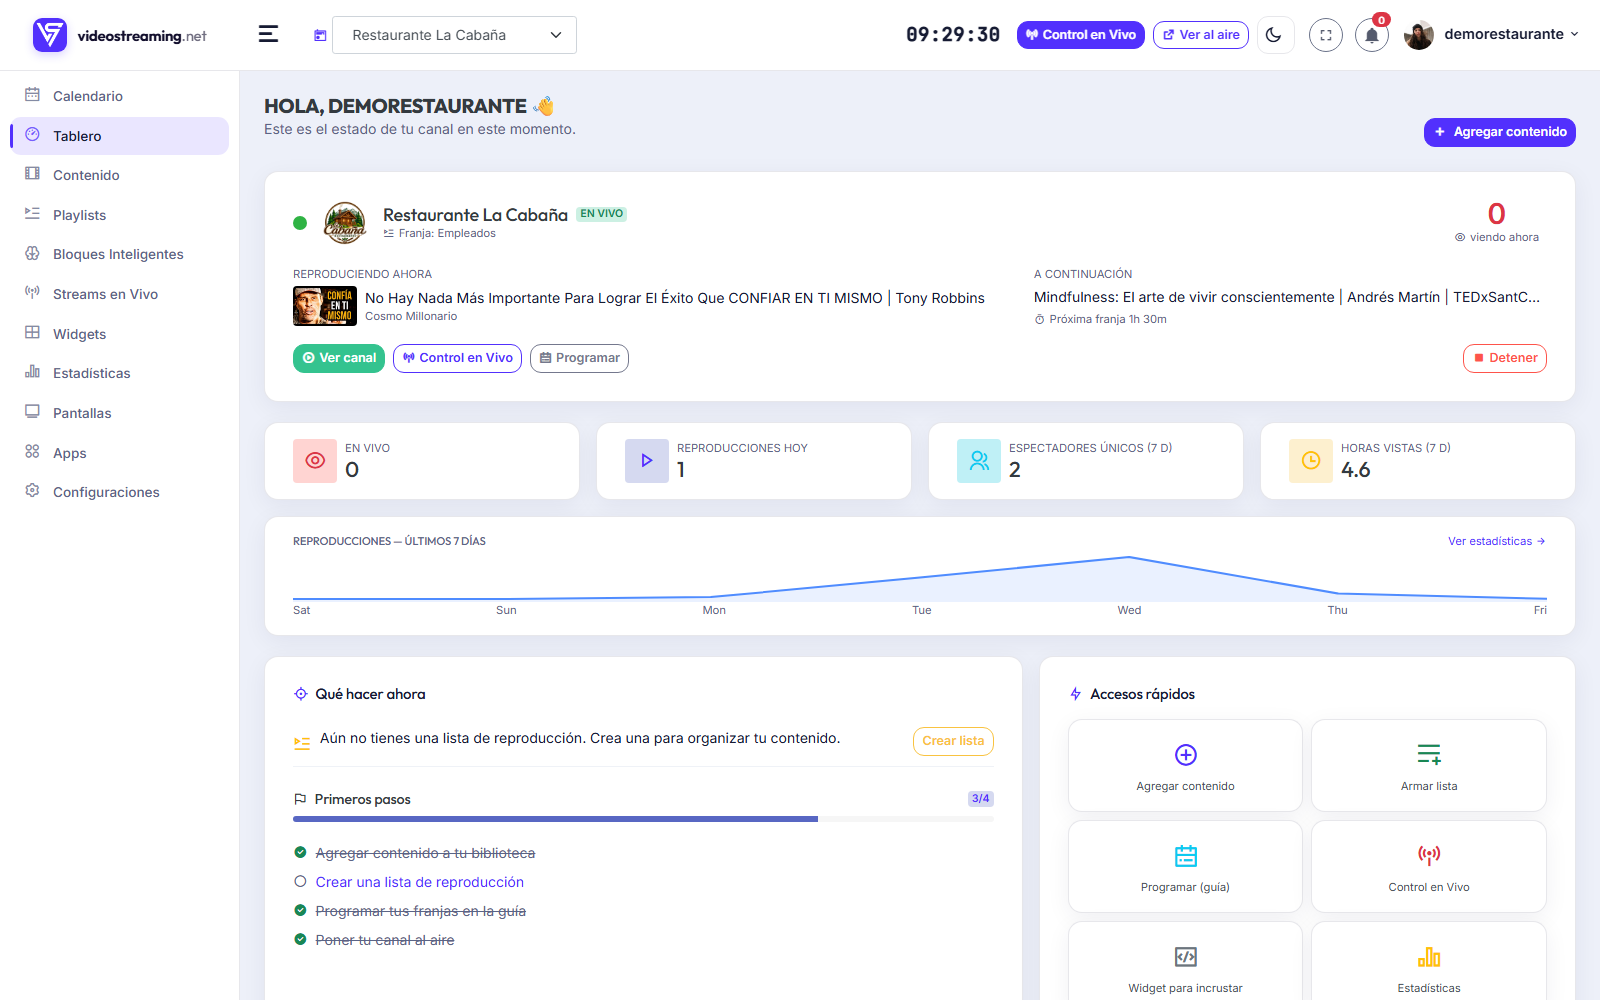
Task: Click the Restaurante La Cabaña channel logo
Action: click(345, 223)
